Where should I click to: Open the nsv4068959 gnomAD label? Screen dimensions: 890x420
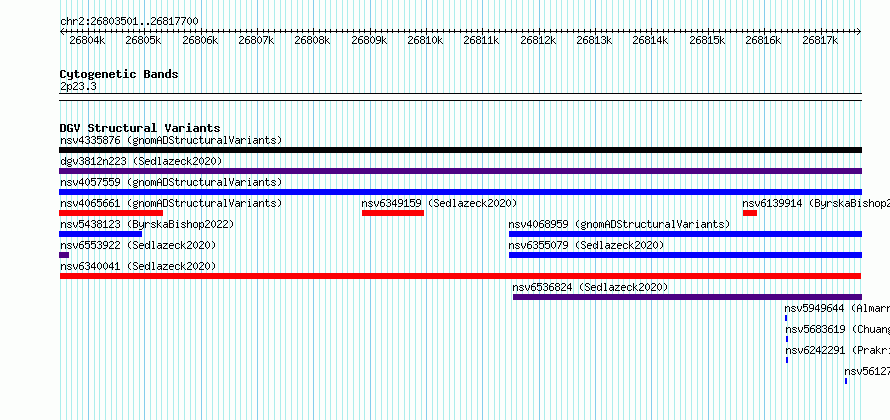point(619,224)
